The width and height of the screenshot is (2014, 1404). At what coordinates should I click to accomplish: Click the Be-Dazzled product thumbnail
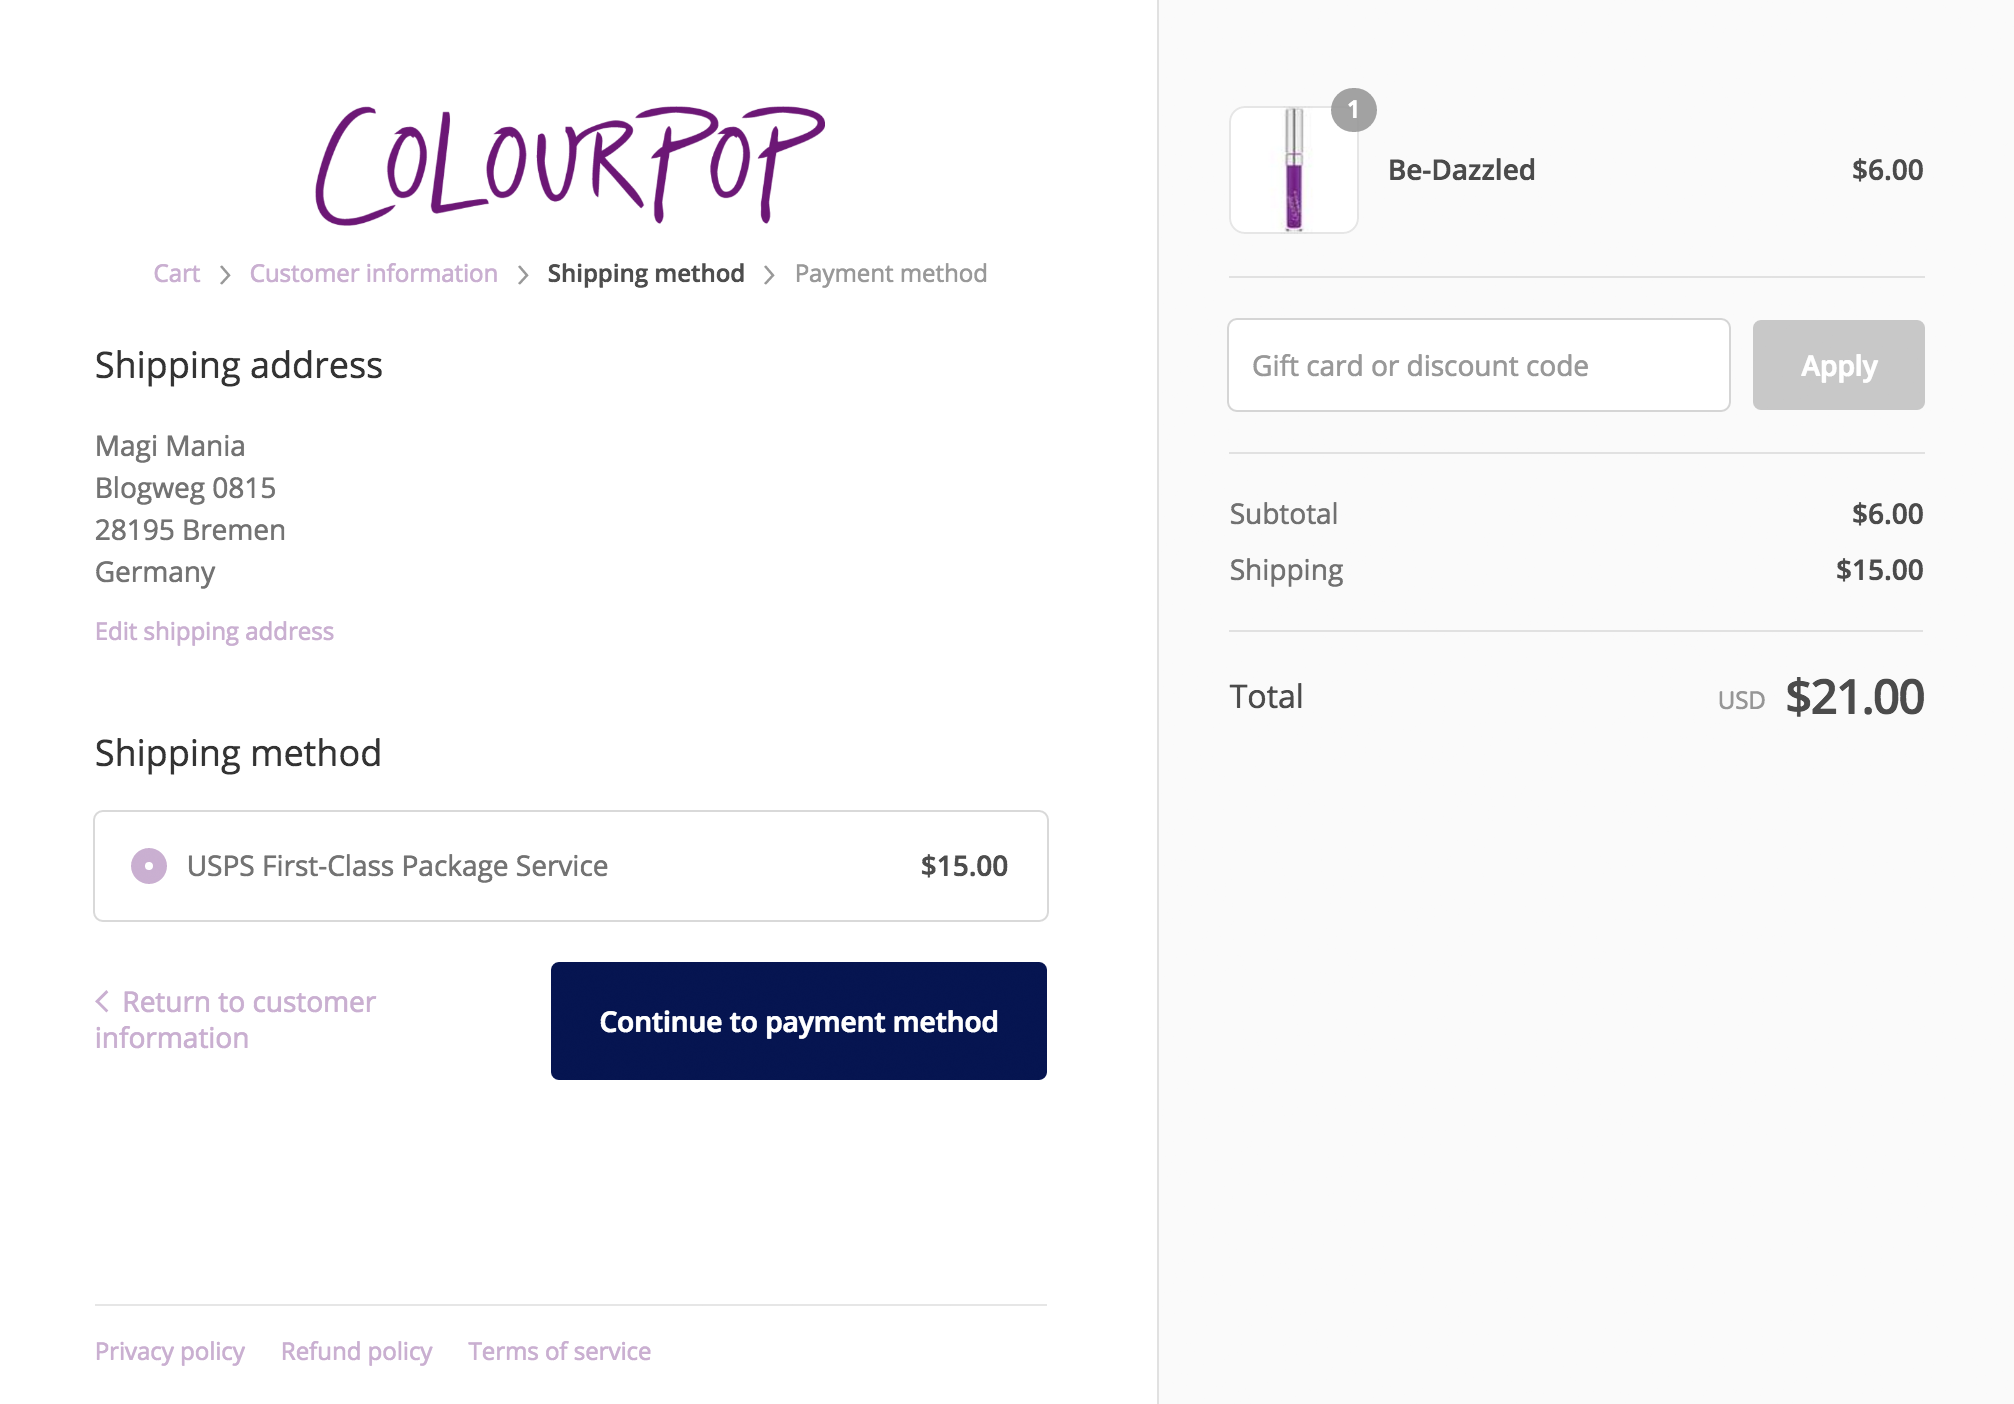[x=1292, y=170]
